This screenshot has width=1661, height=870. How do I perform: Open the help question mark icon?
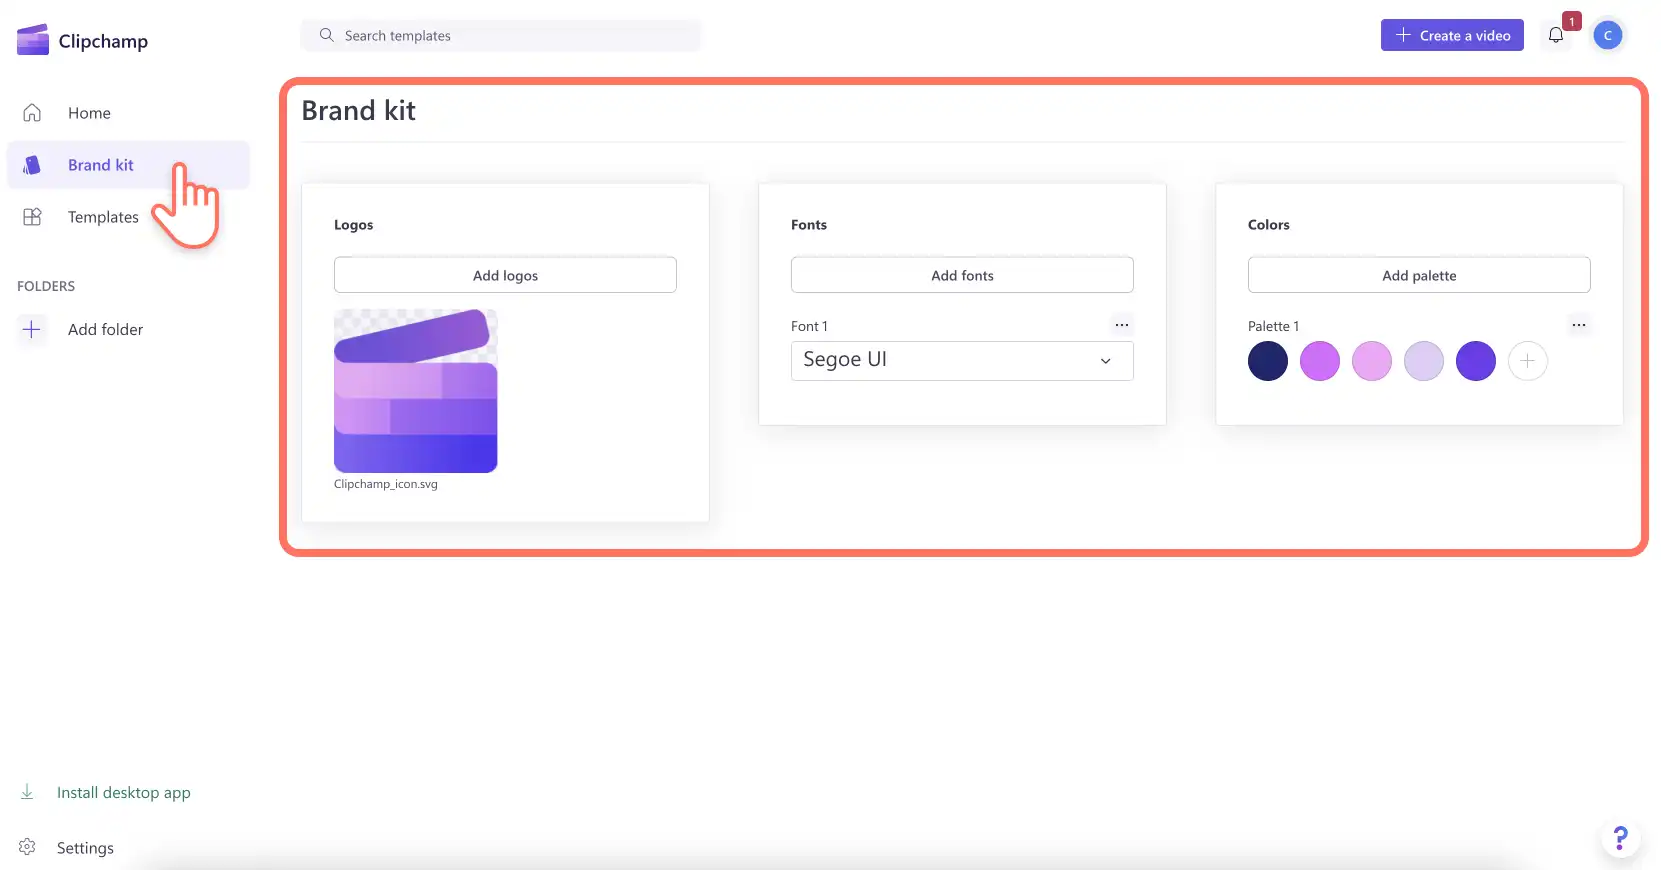[1620, 838]
